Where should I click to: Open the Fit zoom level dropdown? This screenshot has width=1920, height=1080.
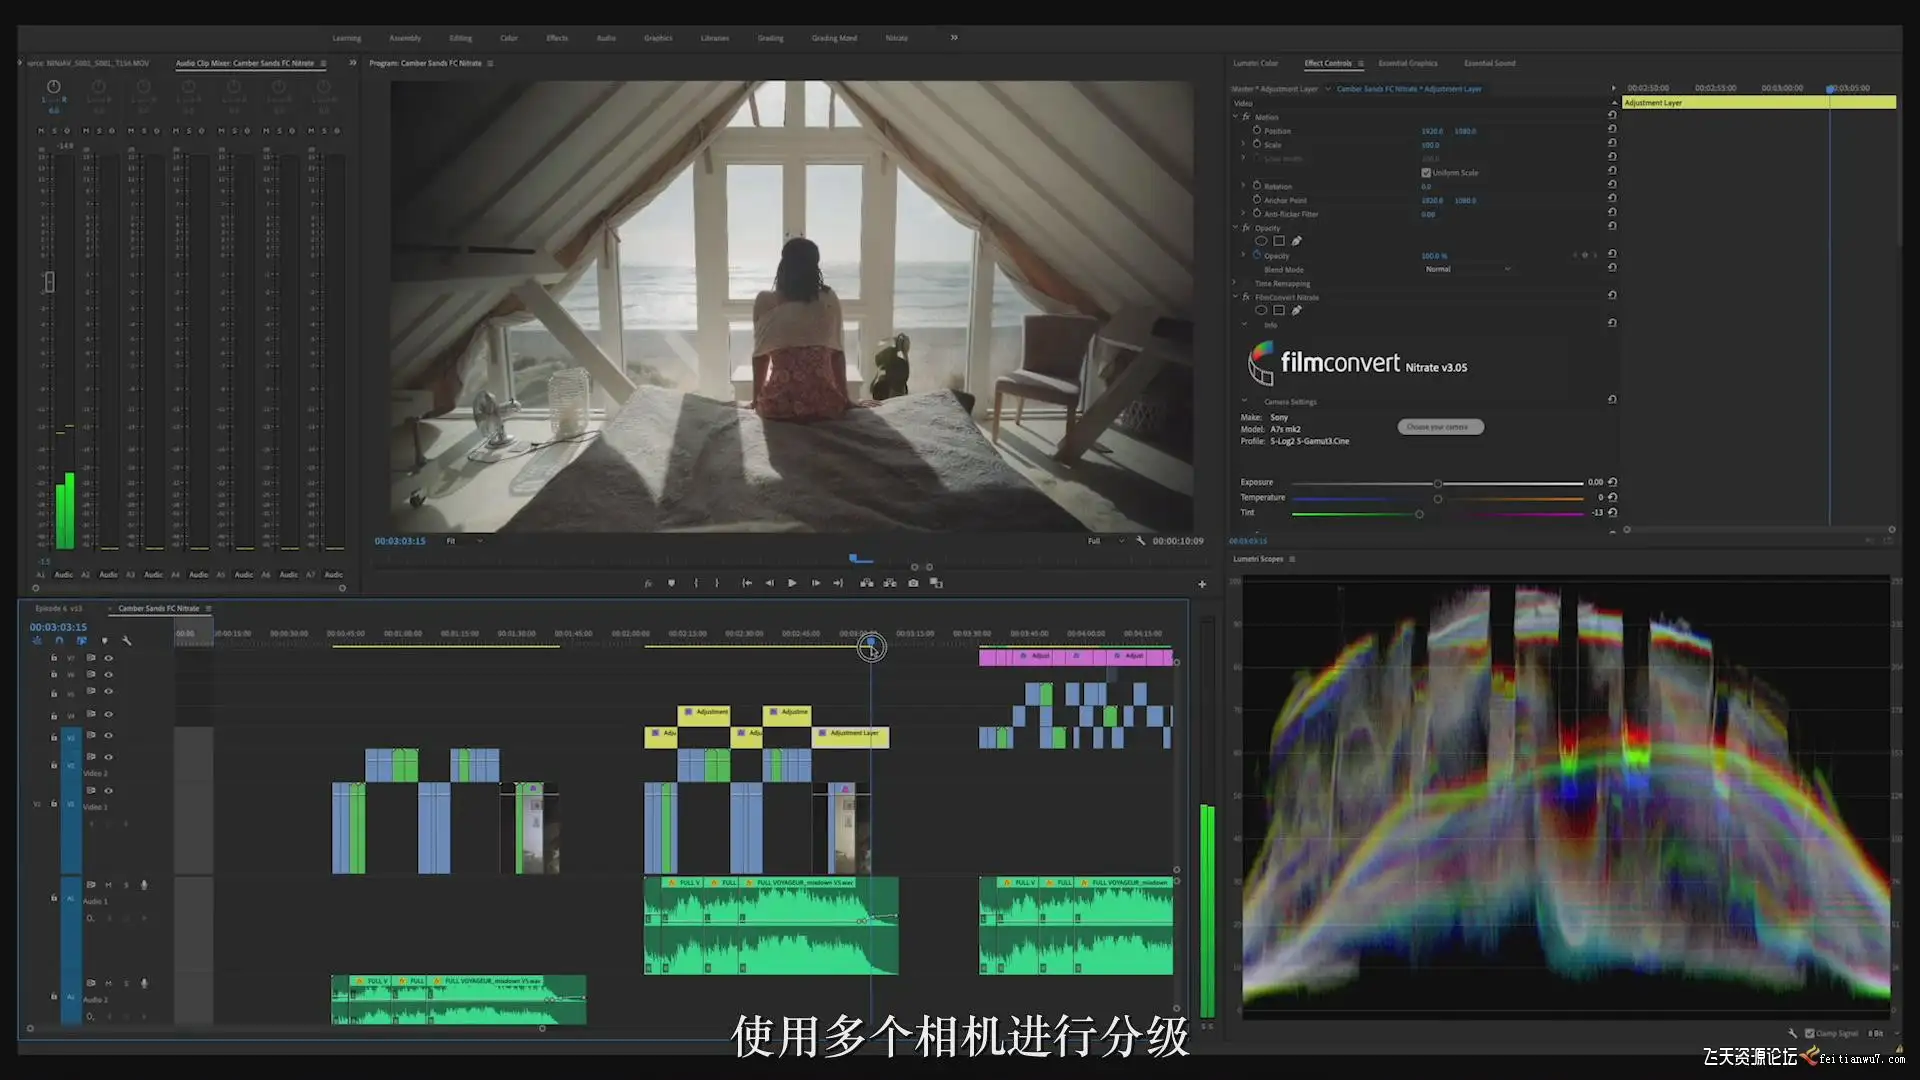pos(466,541)
